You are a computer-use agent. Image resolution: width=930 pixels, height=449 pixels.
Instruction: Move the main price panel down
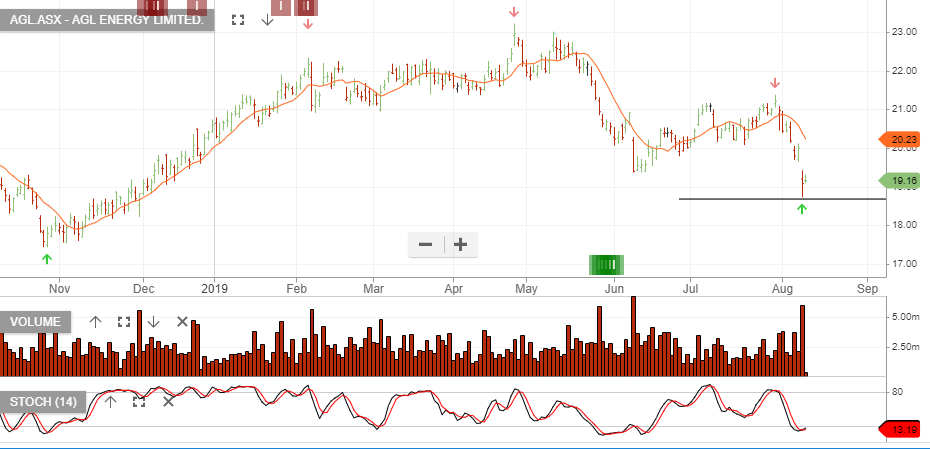pyautogui.click(x=267, y=20)
